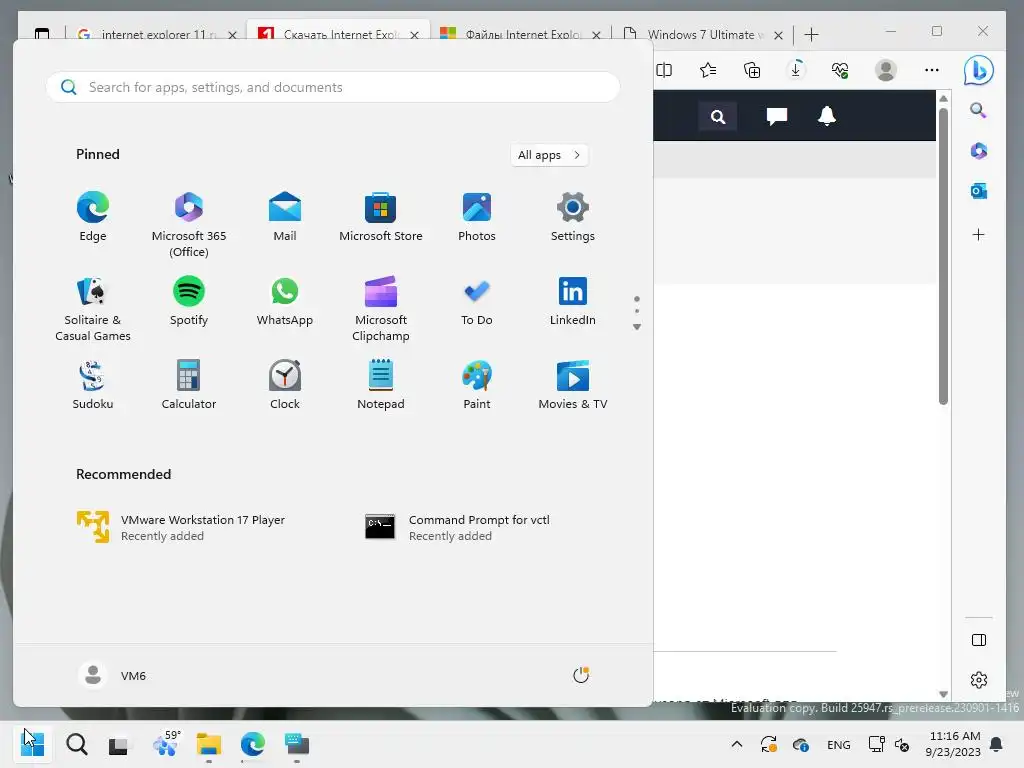Screen dimensions: 1024x768
Task: Switch to Скачать Internet Explorer tab
Action: click(x=340, y=34)
